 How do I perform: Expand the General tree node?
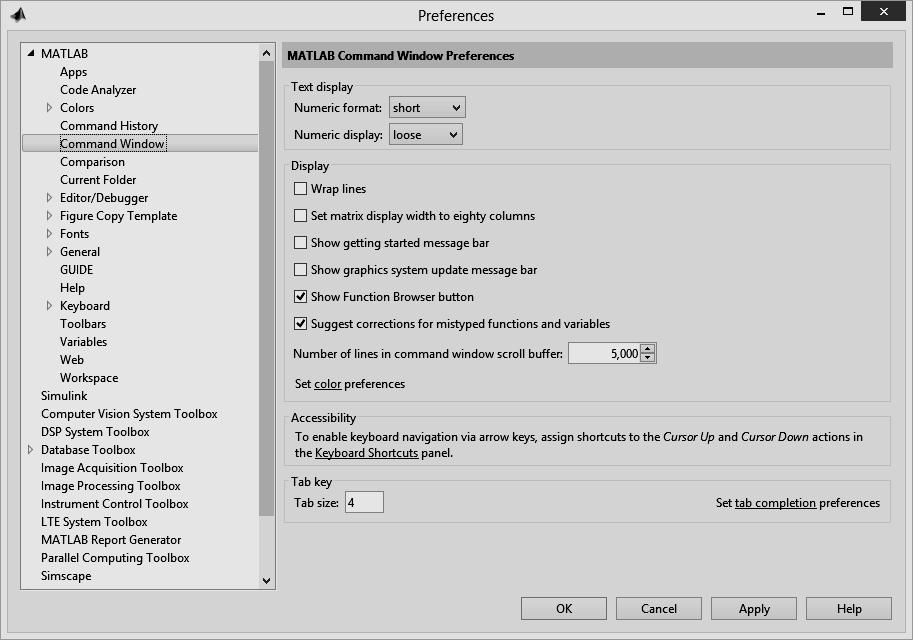click(49, 252)
